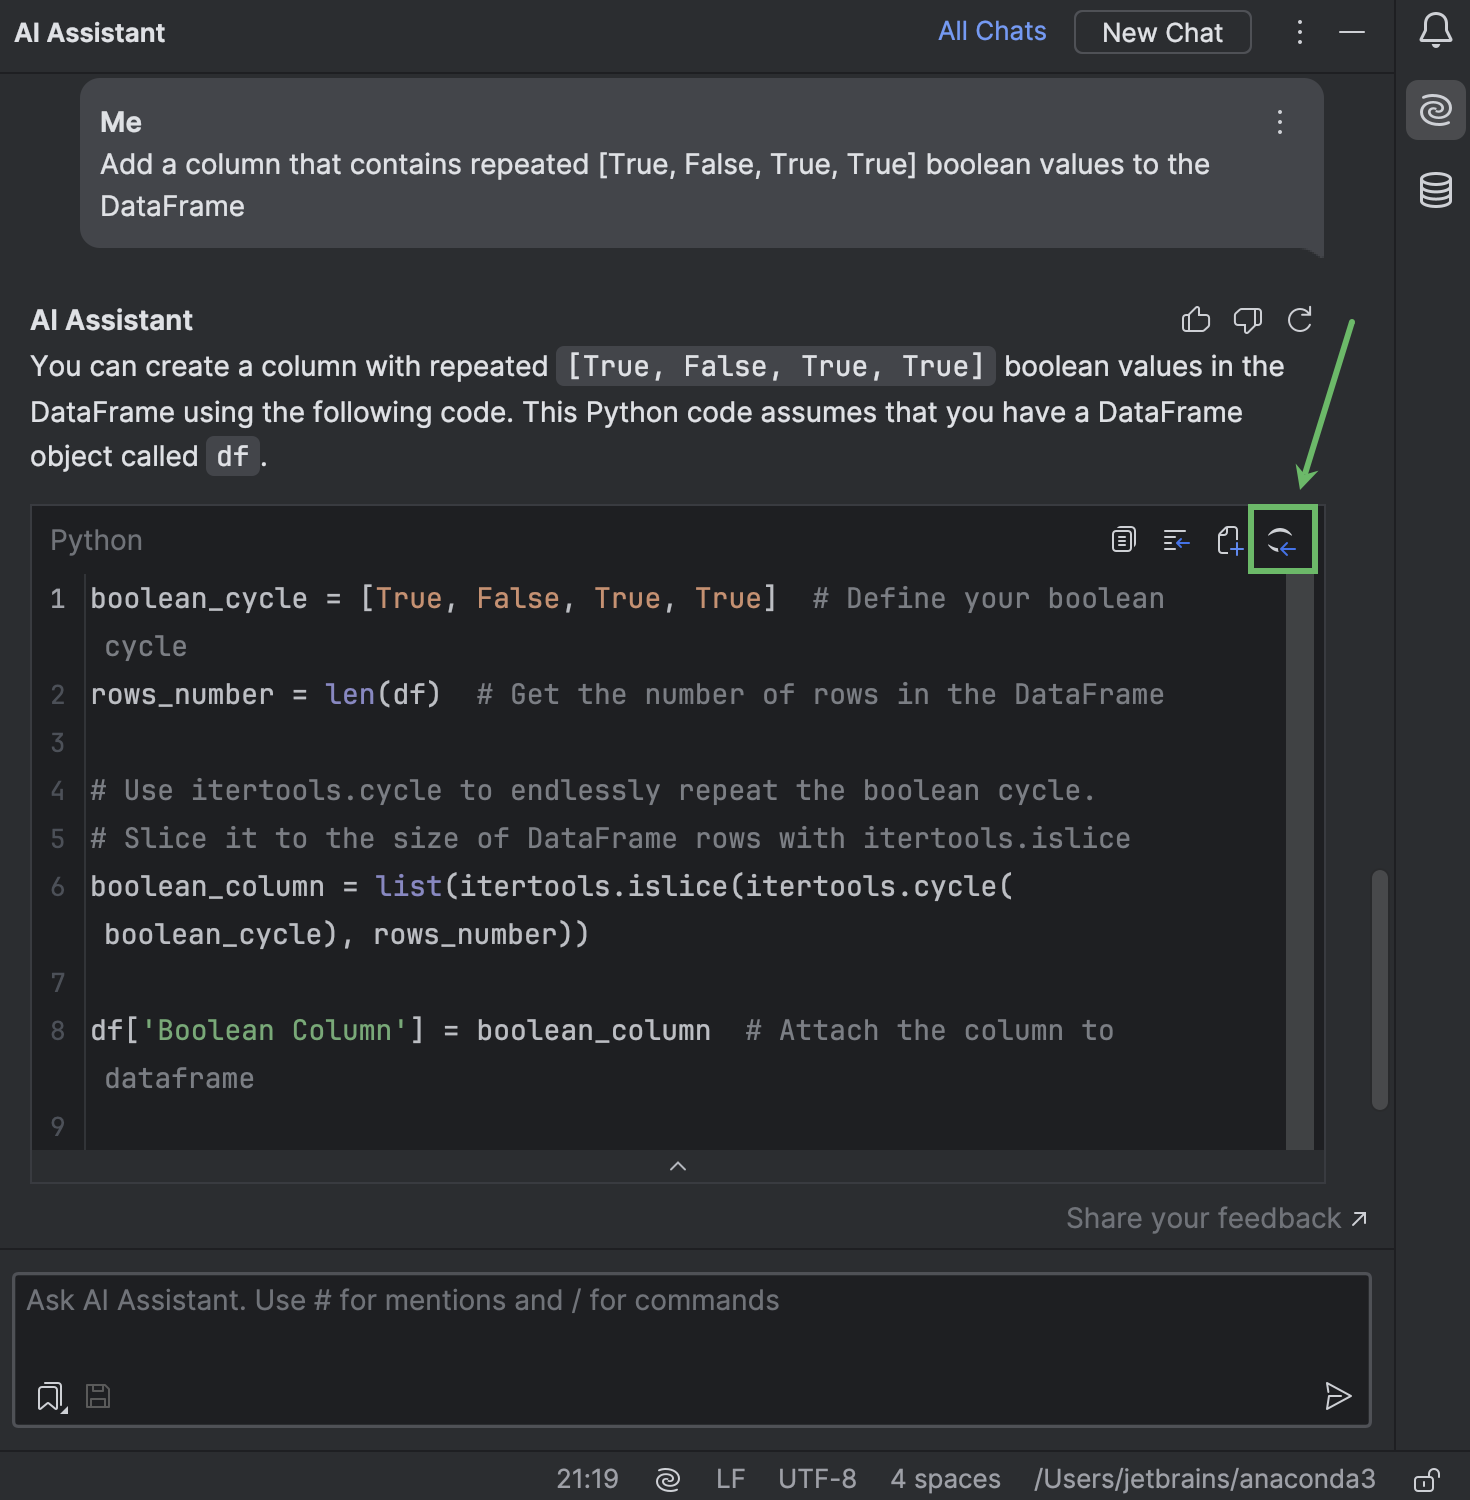The width and height of the screenshot is (1470, 1500).
Task: Open the prompt library dropdown
Action: (48, 1396)
